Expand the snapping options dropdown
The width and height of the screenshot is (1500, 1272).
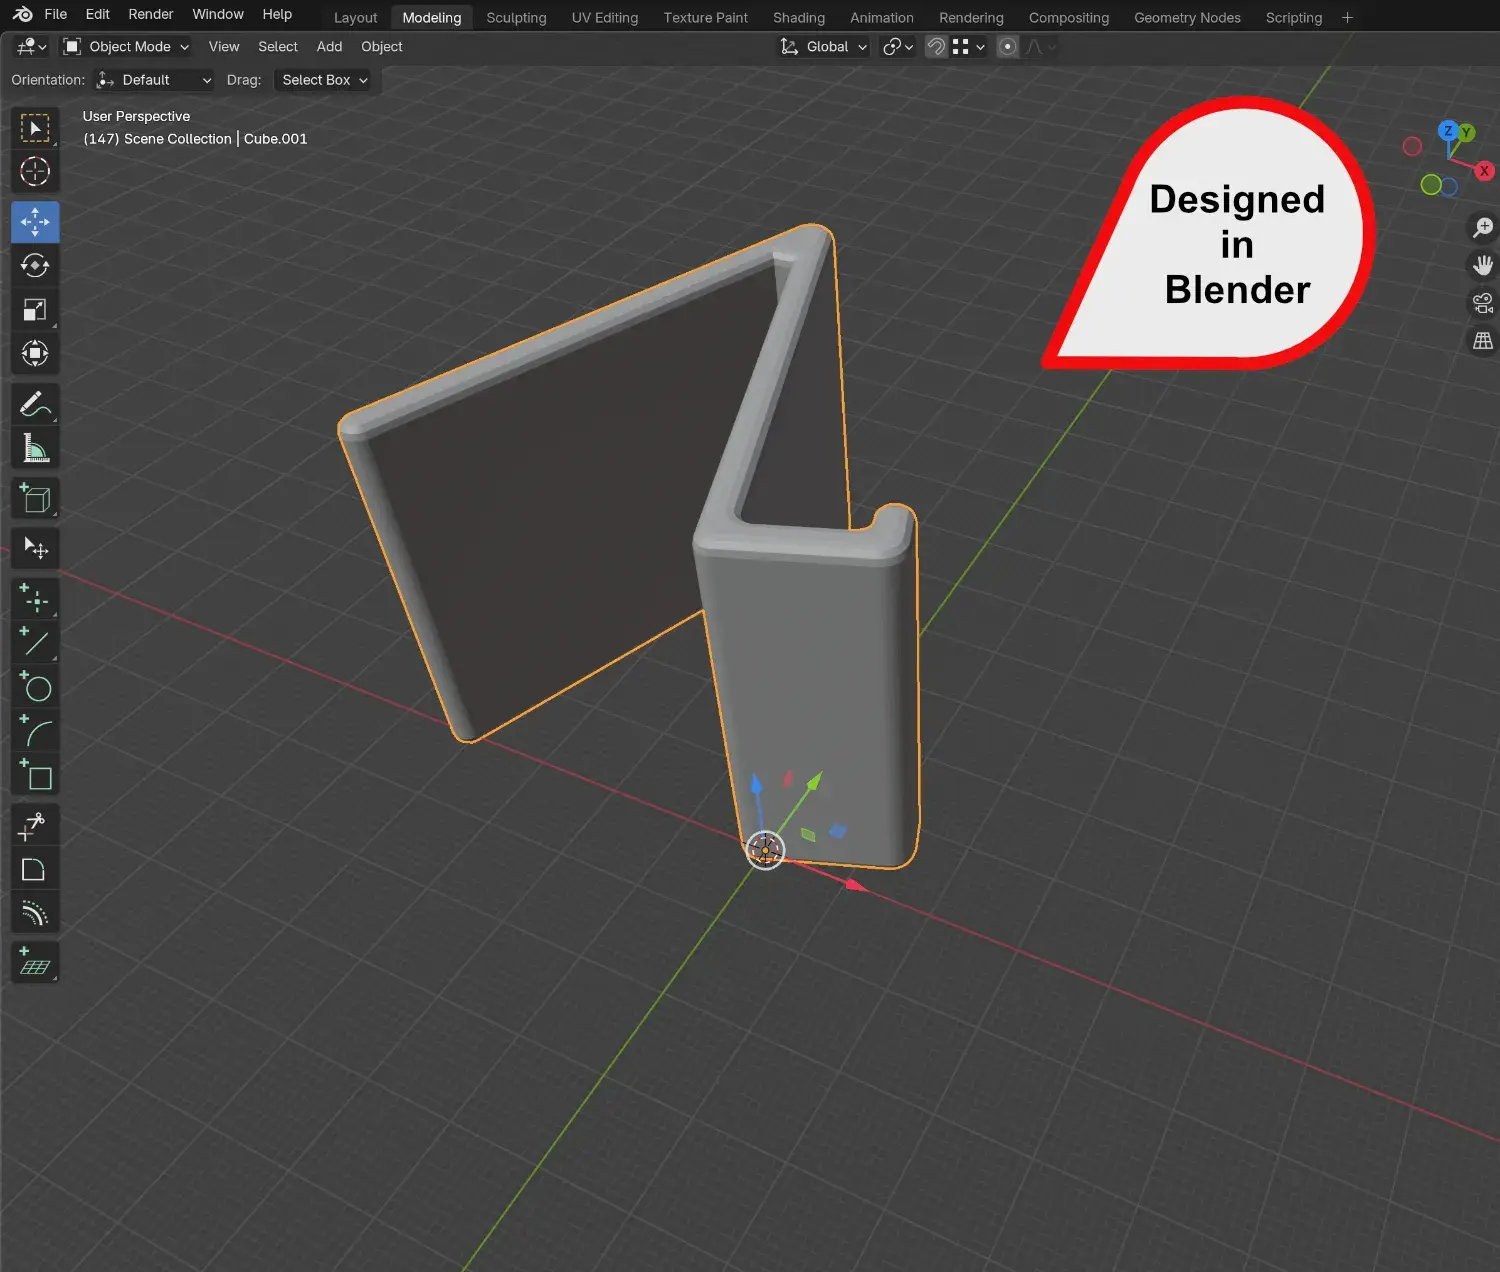coord(970,47)
